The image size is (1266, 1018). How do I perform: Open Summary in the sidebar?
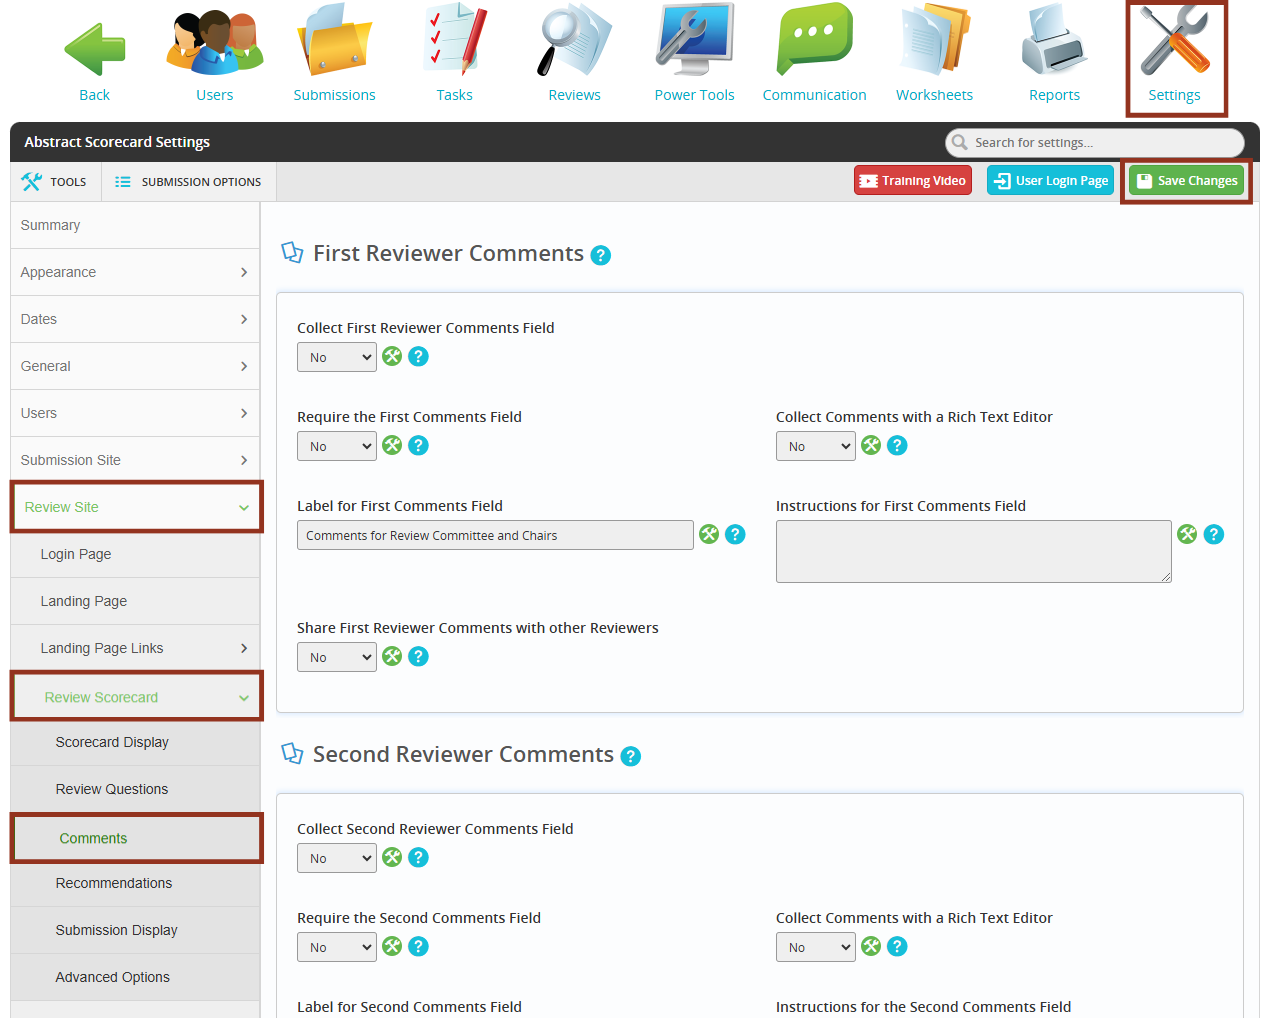tap(135, 225)
